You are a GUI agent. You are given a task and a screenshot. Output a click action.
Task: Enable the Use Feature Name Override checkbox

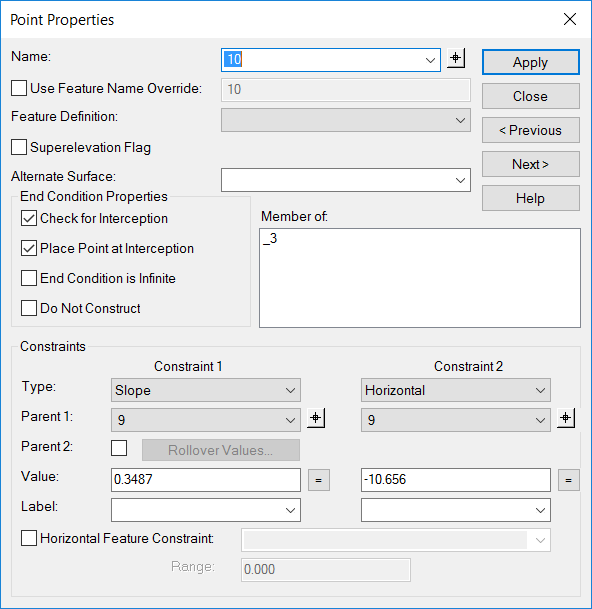[x=19, y=88]
